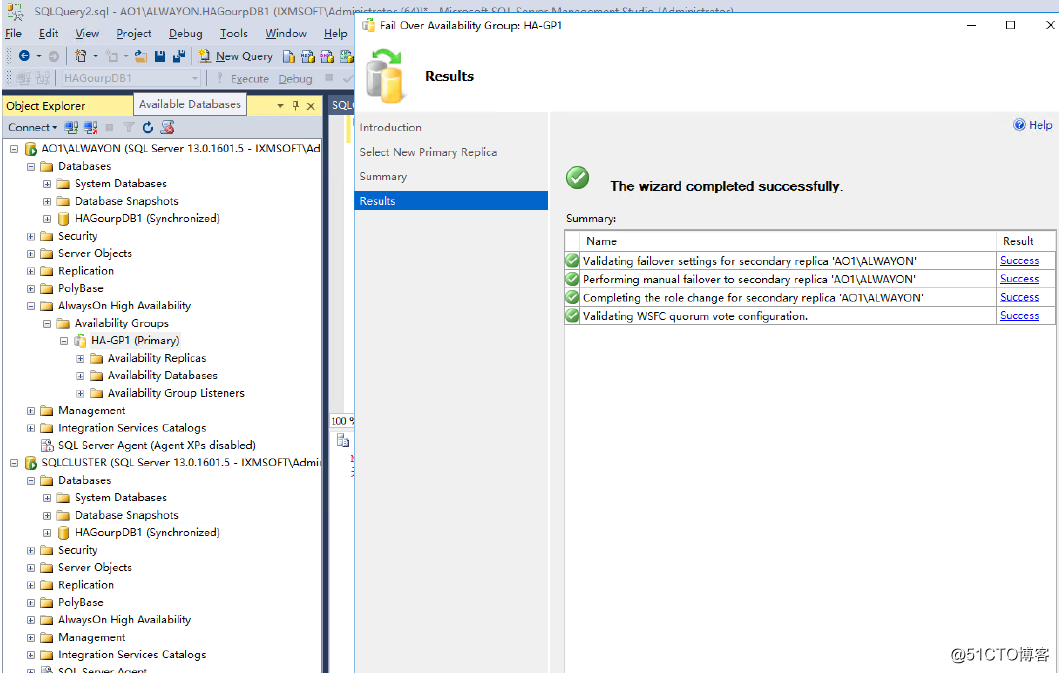Click the Navigate Forward arrow icon

point(53,56)
